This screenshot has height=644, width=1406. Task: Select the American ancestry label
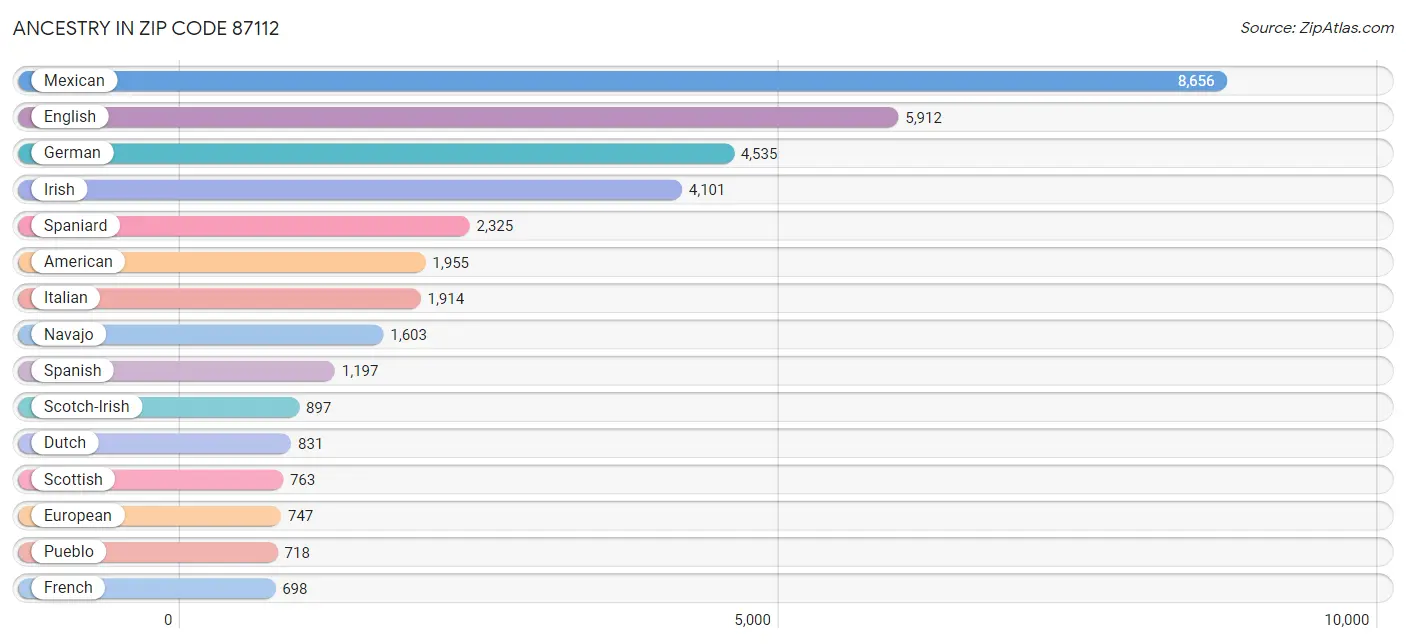tap(78, 262)
